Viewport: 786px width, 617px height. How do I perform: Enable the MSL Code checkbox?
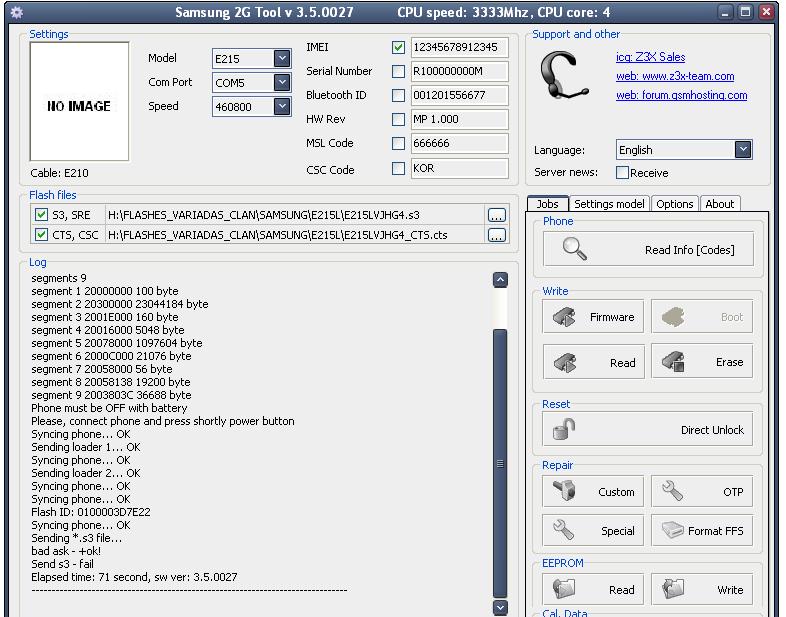399,144
